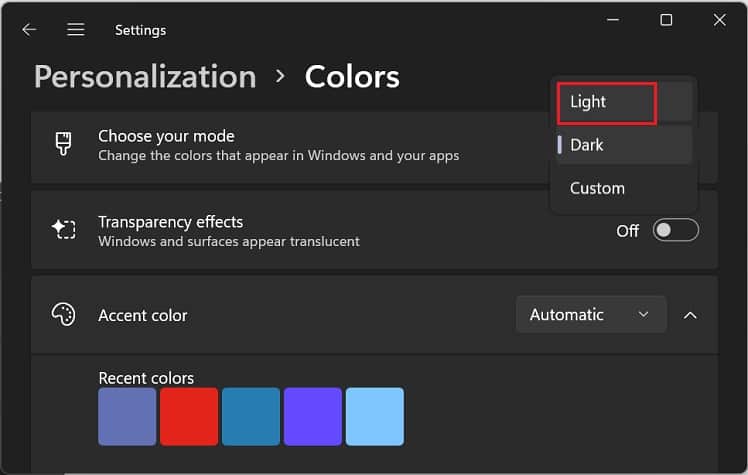
Task: Pick the Custom mode option
Action: pos(621,188)
